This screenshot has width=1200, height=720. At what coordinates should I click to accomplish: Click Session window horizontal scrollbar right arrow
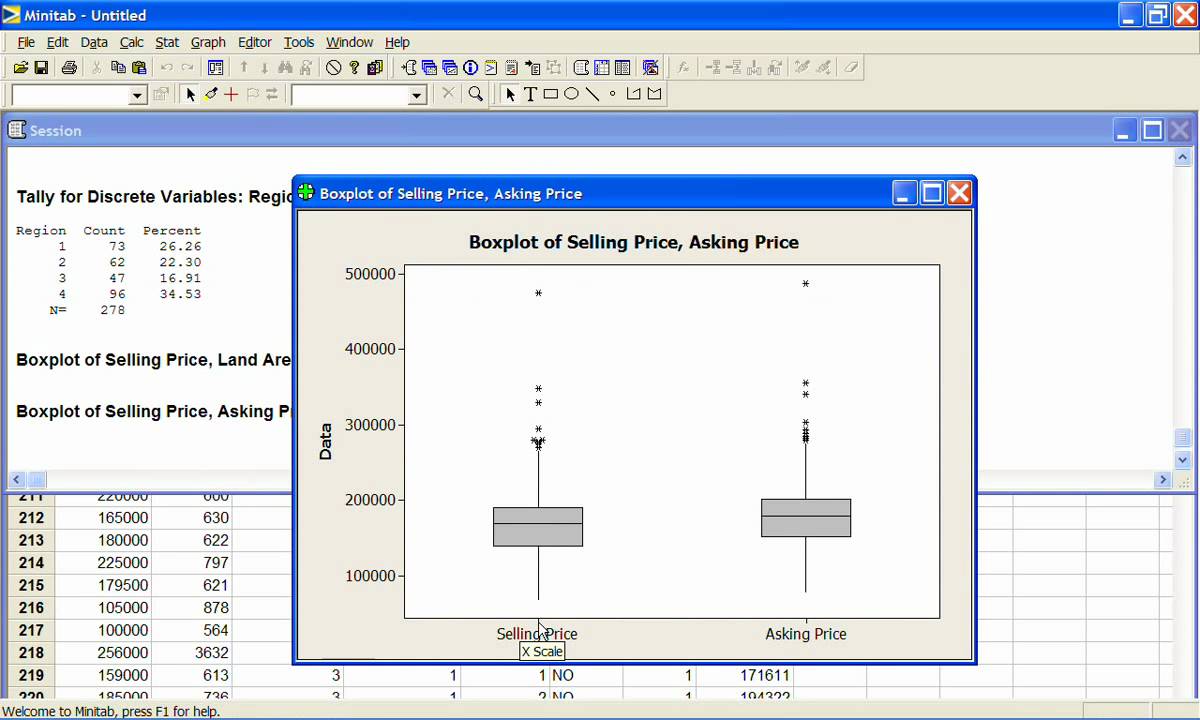(x=1163, y=480)
